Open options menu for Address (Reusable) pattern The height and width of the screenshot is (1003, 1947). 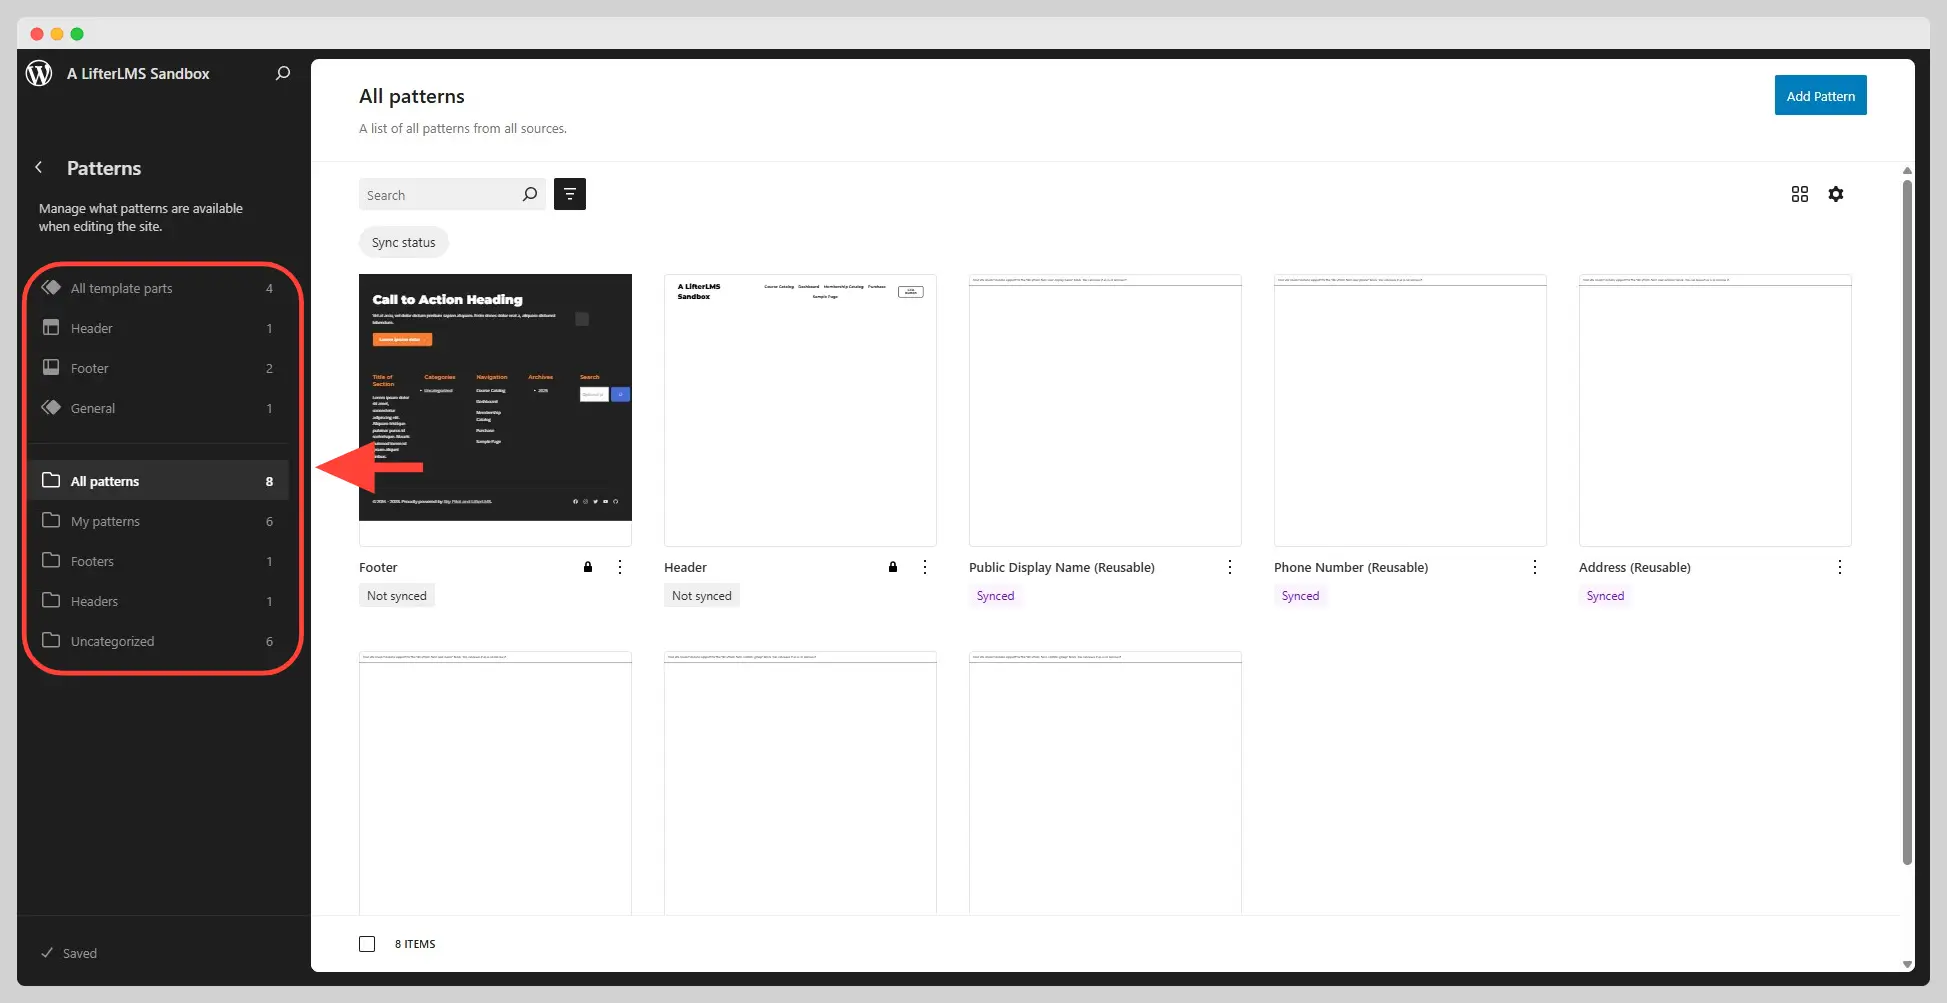(1840, 567)
